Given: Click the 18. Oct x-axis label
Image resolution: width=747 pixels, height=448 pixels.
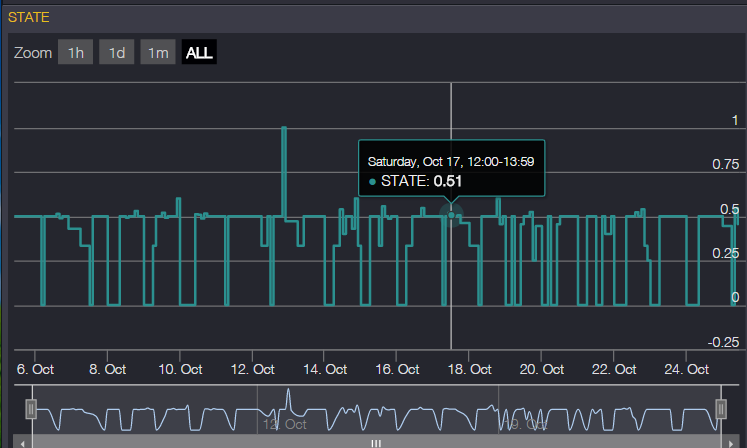Looking at the screenshot, I should (x=468, y=369).
